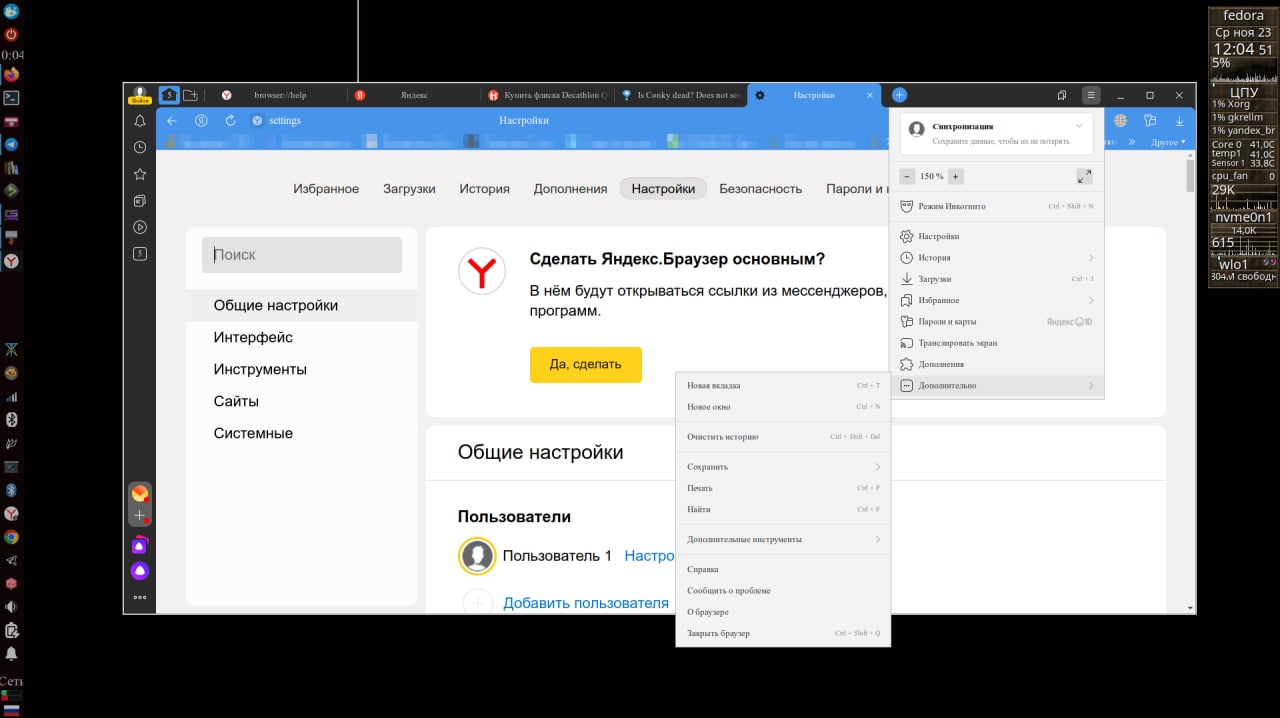Open collections icon in browser sidebar
1280x718 pixels.
point(140,201)
